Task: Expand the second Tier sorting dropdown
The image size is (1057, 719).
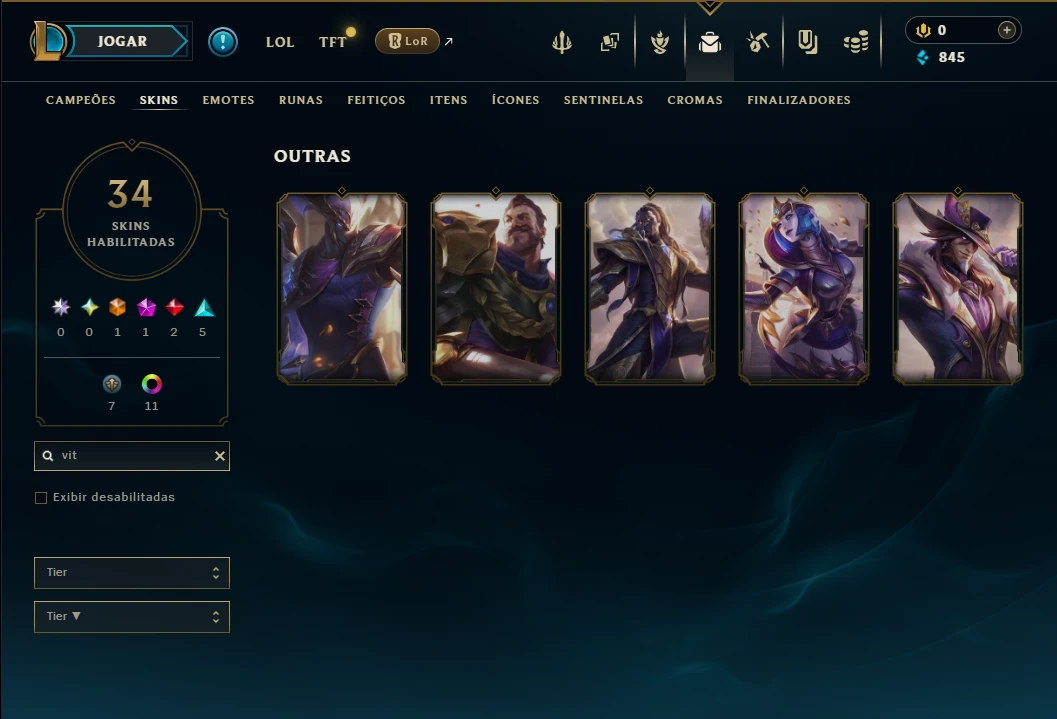Action: (x=132, y=617)
